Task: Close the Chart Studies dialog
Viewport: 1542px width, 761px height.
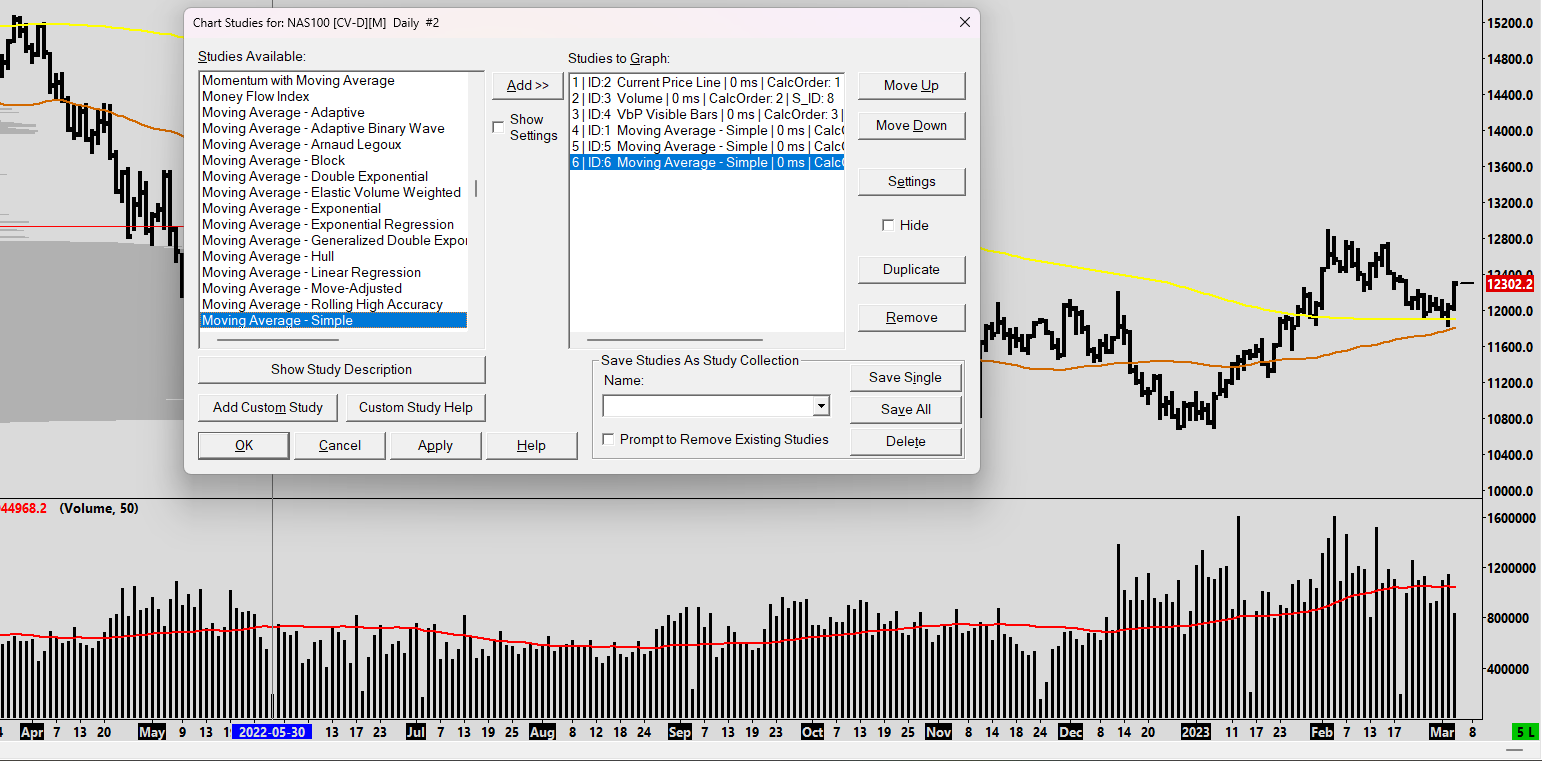Action: pos(964,22)
